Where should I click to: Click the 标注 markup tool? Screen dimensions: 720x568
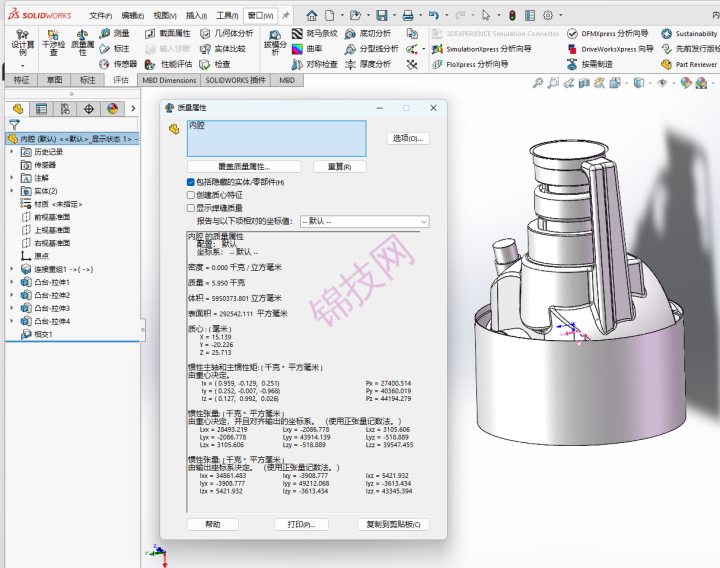tap(115, 49)
